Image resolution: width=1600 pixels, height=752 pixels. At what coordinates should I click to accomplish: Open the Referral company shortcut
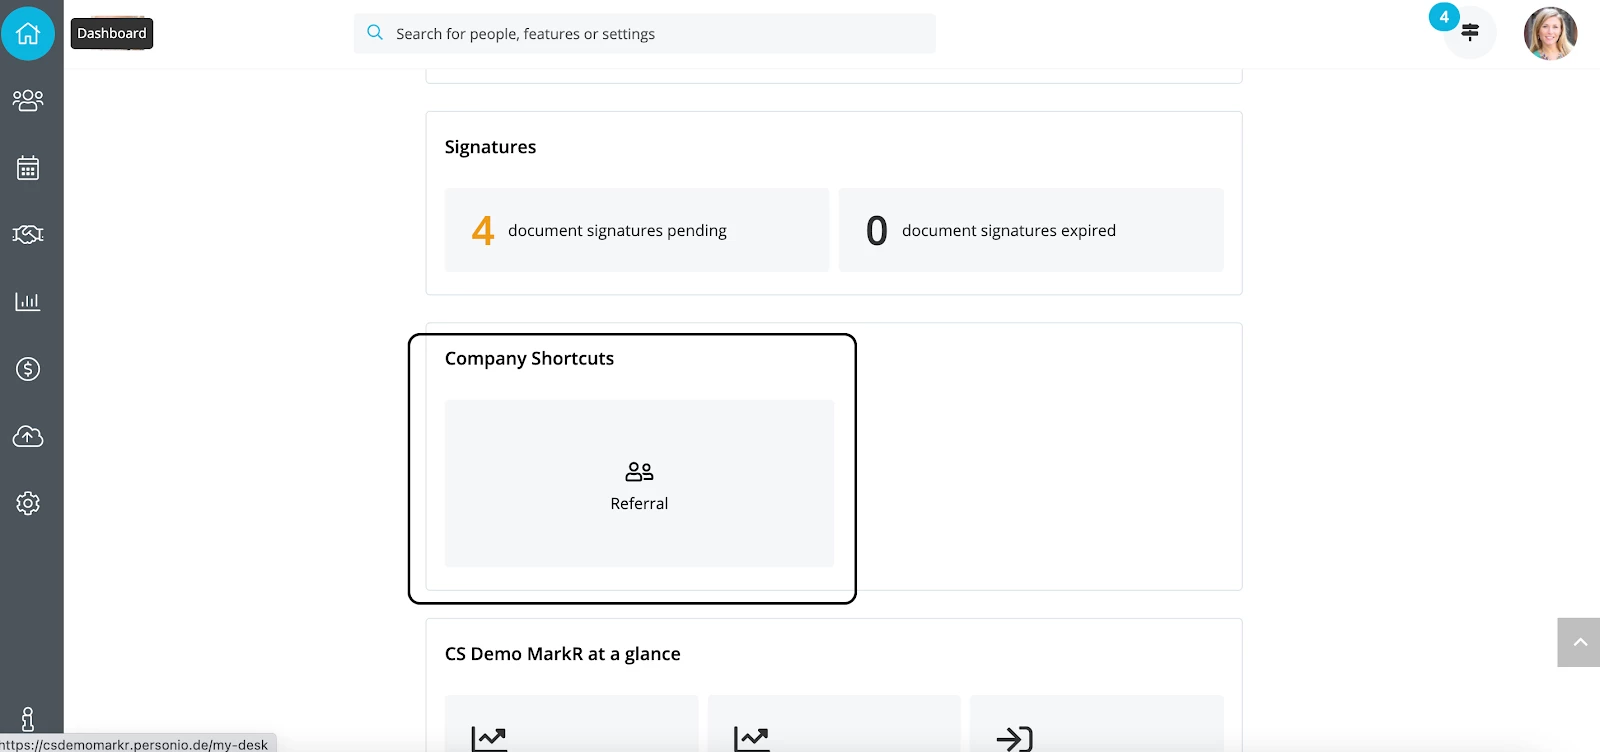point(639,484)
